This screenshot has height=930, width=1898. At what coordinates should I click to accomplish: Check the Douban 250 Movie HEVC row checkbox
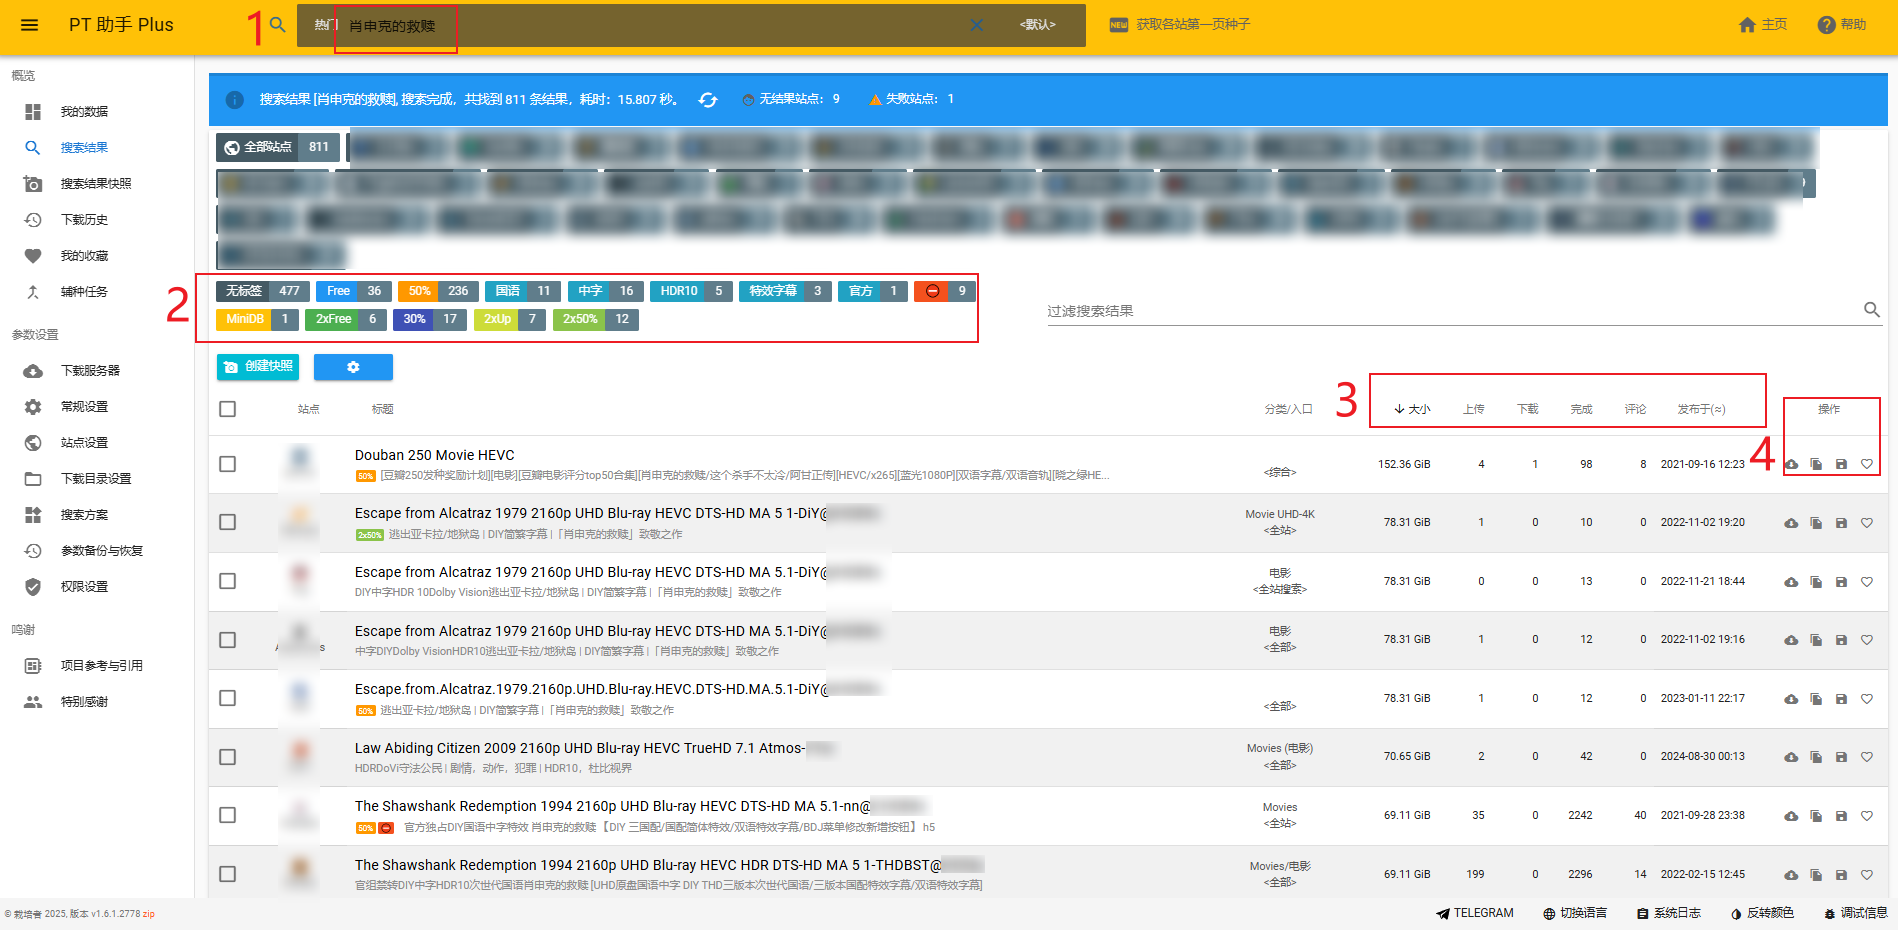[x=228, y=464]
